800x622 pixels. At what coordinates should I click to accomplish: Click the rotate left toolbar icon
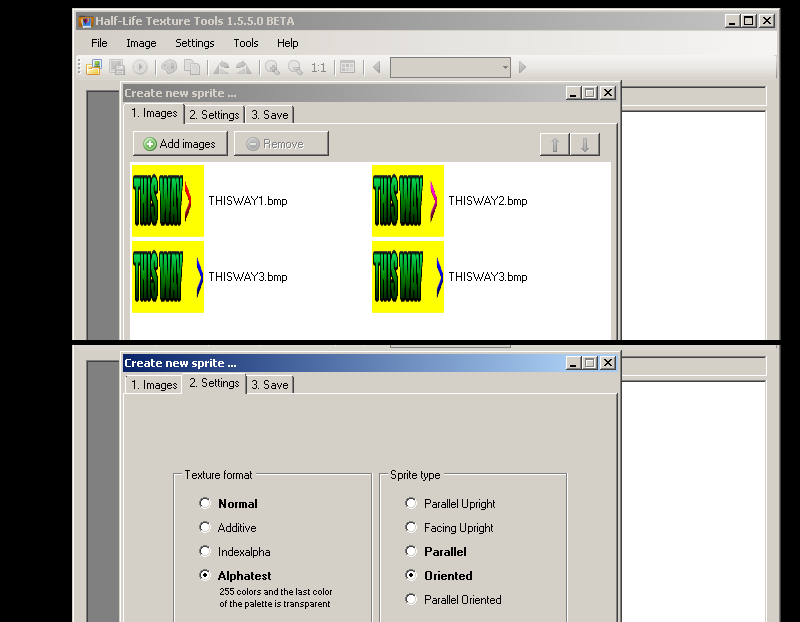click(221, 67)
